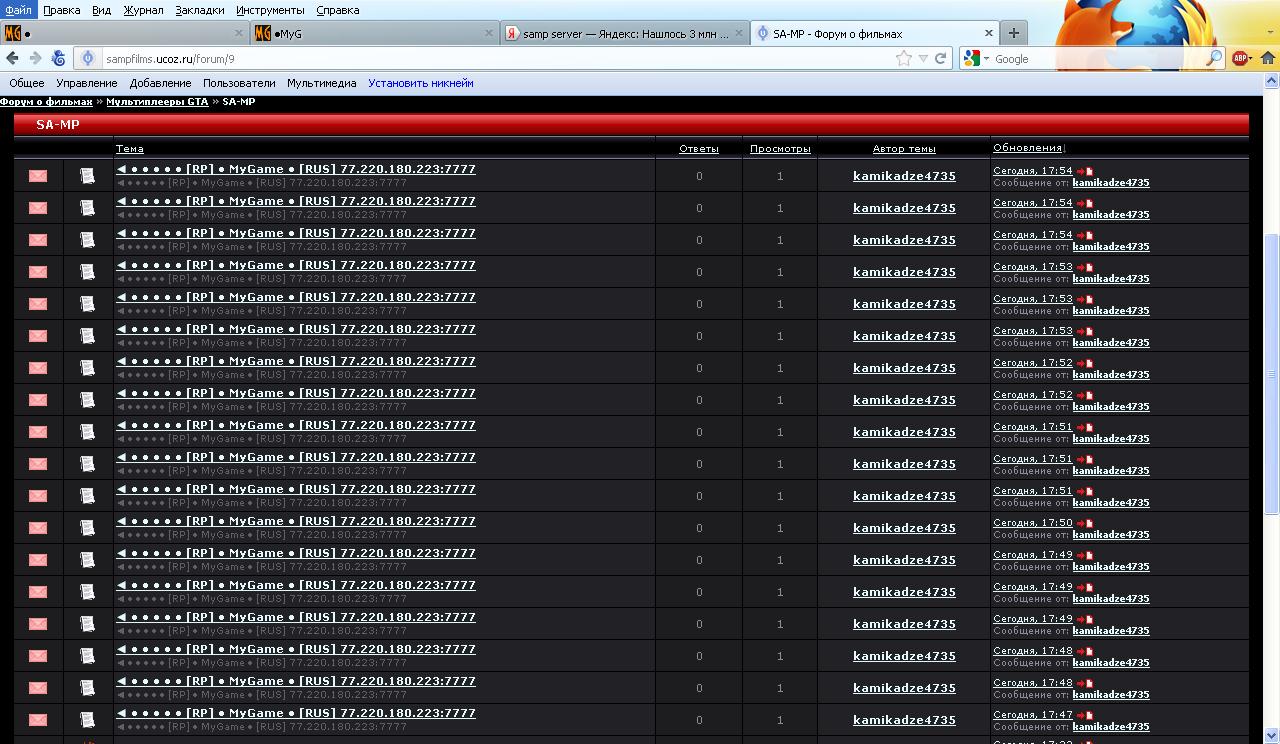The height and width of the screenshot is (744, 1280).
Task: Jump to last post via the 17:50 row arrow icon
Action: point(1085,523)
